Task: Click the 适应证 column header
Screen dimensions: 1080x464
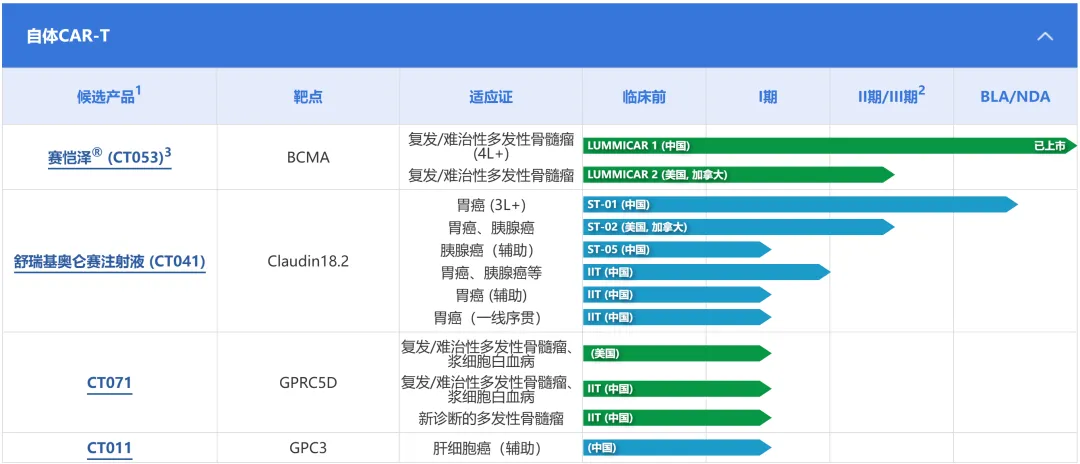Action: [490, 96]
